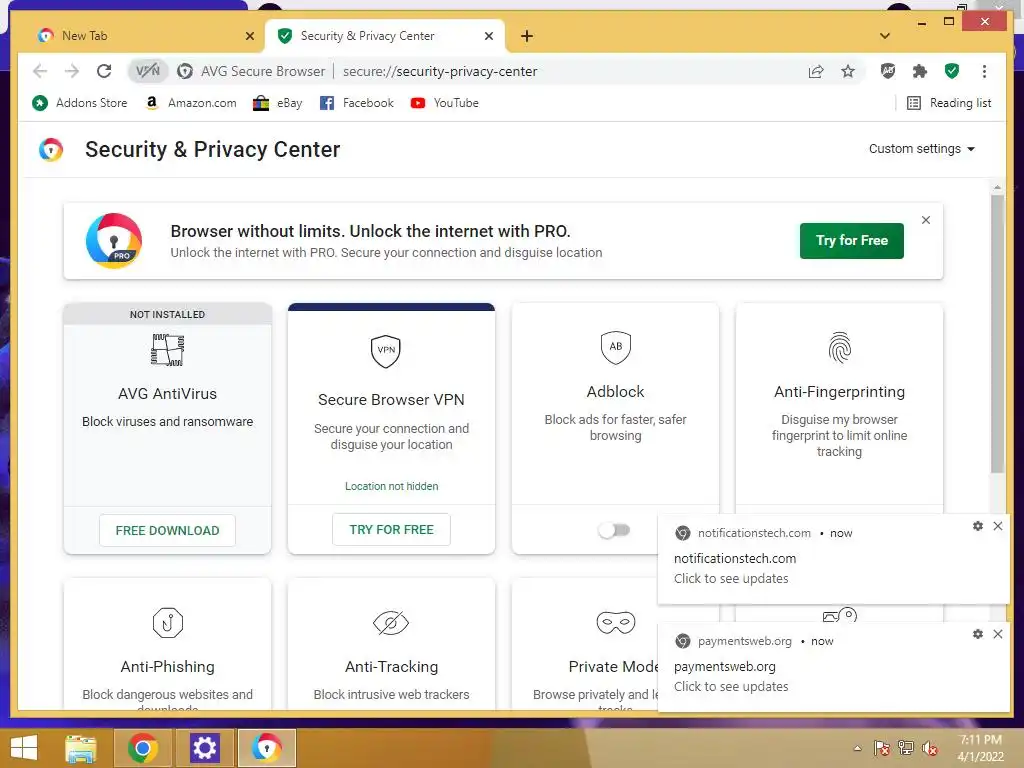Screen dimensions: 1024x768
Task: Open the Settings gear app in the taskbar
Action: pyautogui.click(x=204, y=748)
